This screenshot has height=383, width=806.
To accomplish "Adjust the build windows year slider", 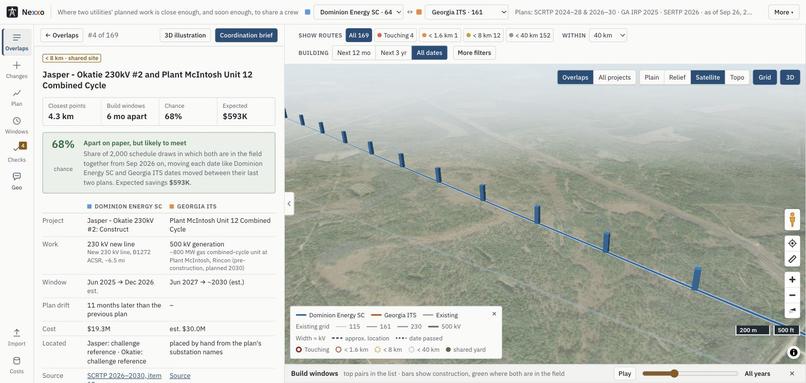I will pyautogui.click(x=690, y=374).
